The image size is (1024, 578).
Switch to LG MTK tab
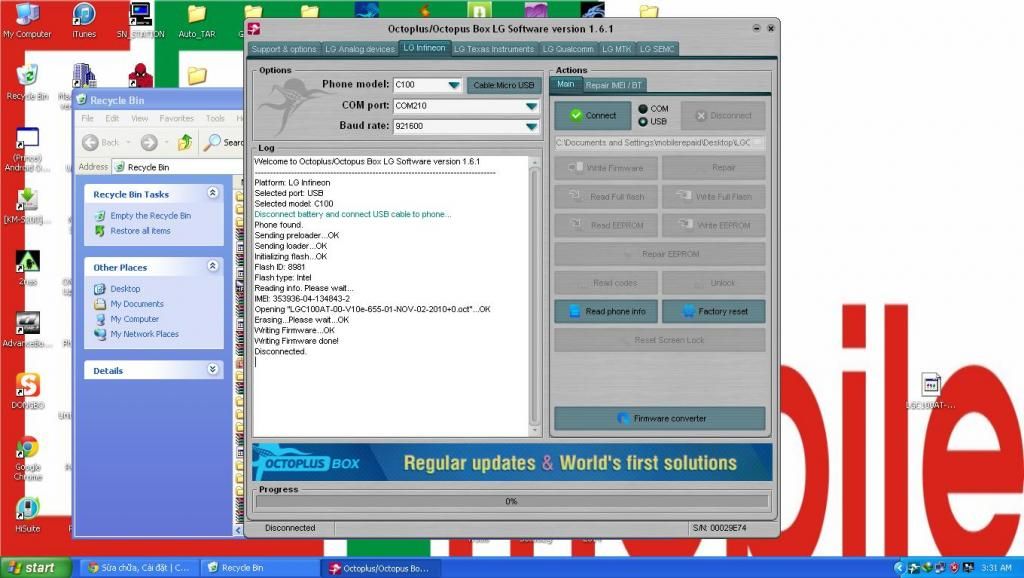point(616,49)
